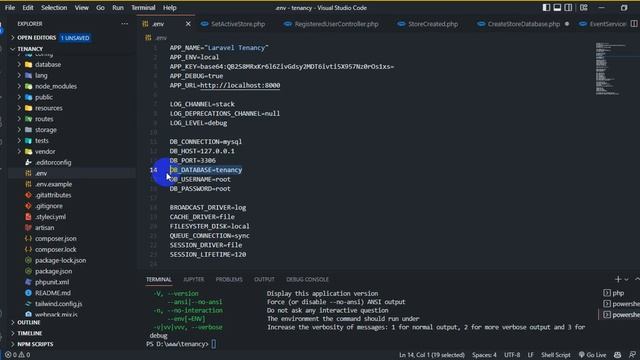Click the node_modules folder icon
Viewport: 640px width, 360px height.
pyautogui.click(x=29, y=86)
